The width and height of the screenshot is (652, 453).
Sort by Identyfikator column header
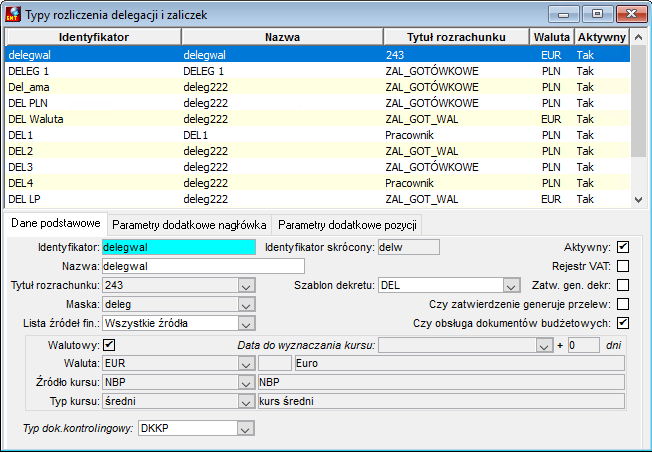tap(94, 37)
